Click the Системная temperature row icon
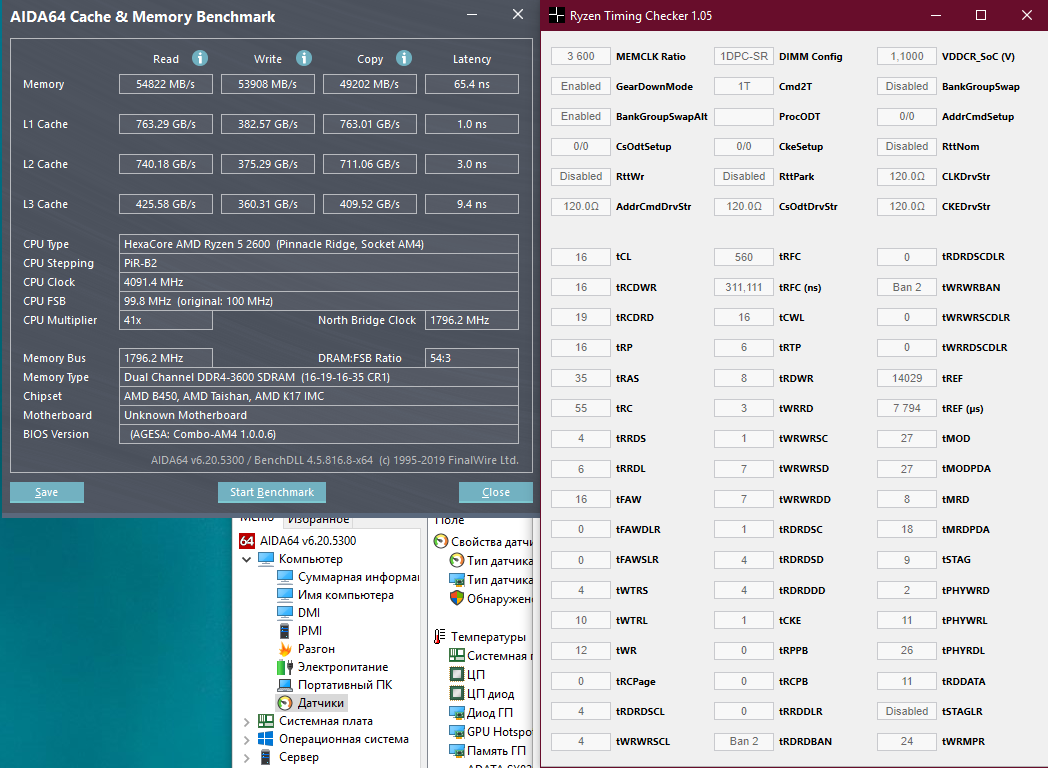 456,656
